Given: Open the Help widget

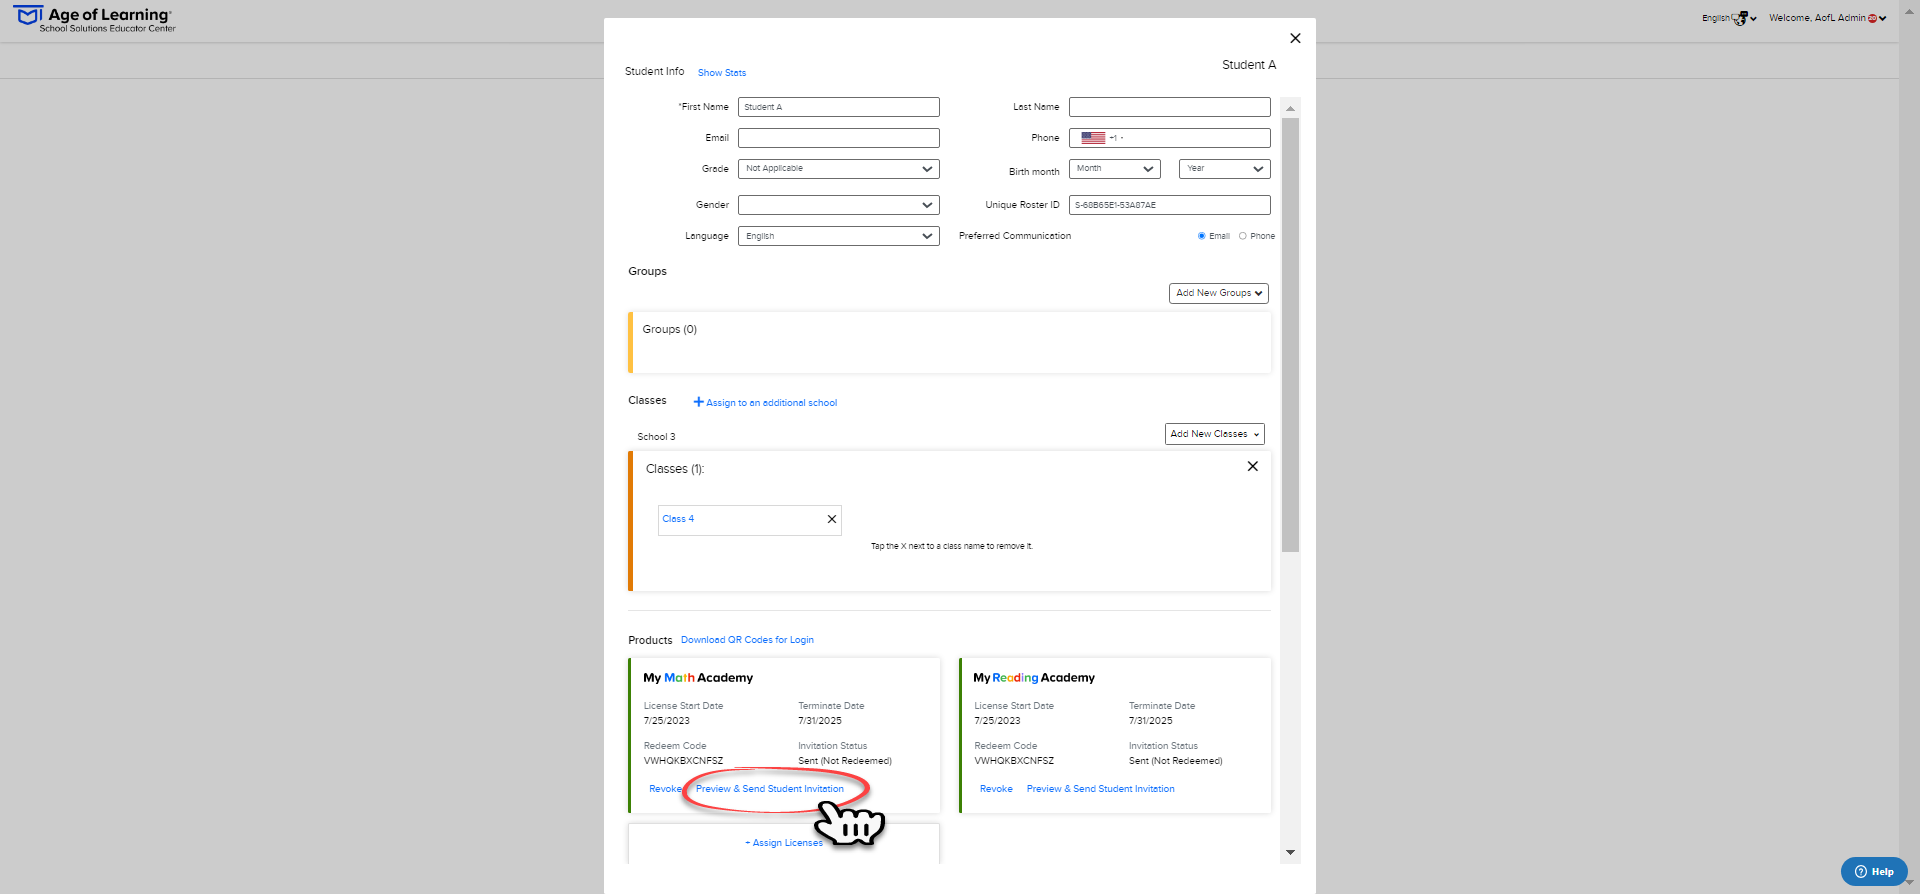Looking at the screenshot, I should (1874, 871).
